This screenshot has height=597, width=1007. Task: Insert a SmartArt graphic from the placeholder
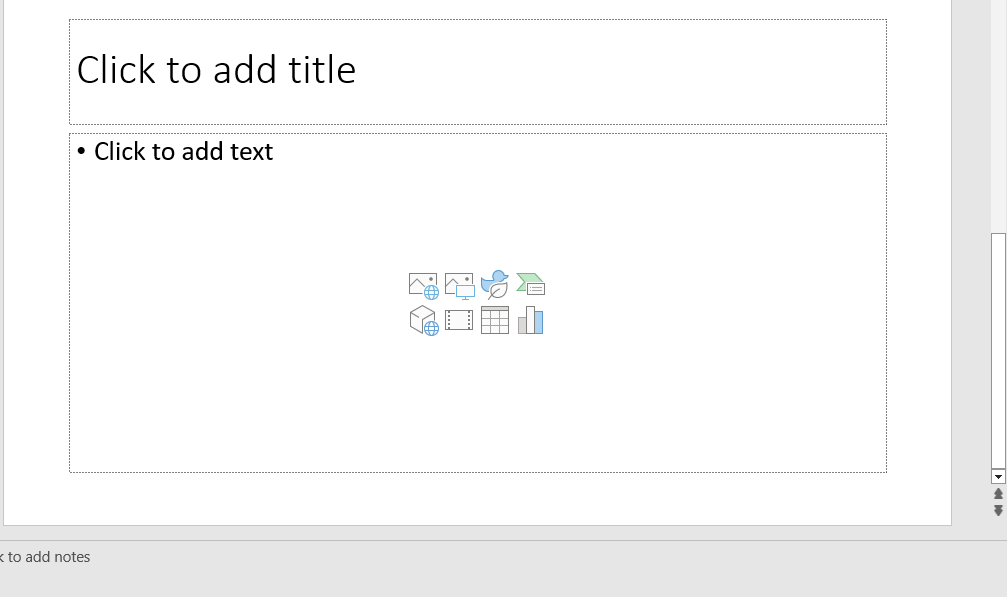point(531,285)
